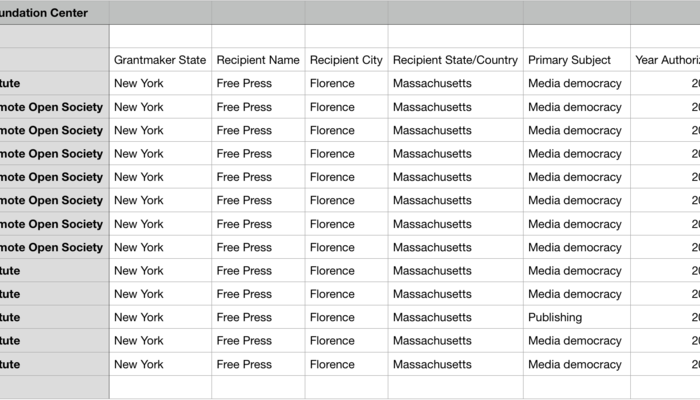Select the Publishing cell in Primary Subject
Screen dimensions: 700x400
tap(555, 317)
